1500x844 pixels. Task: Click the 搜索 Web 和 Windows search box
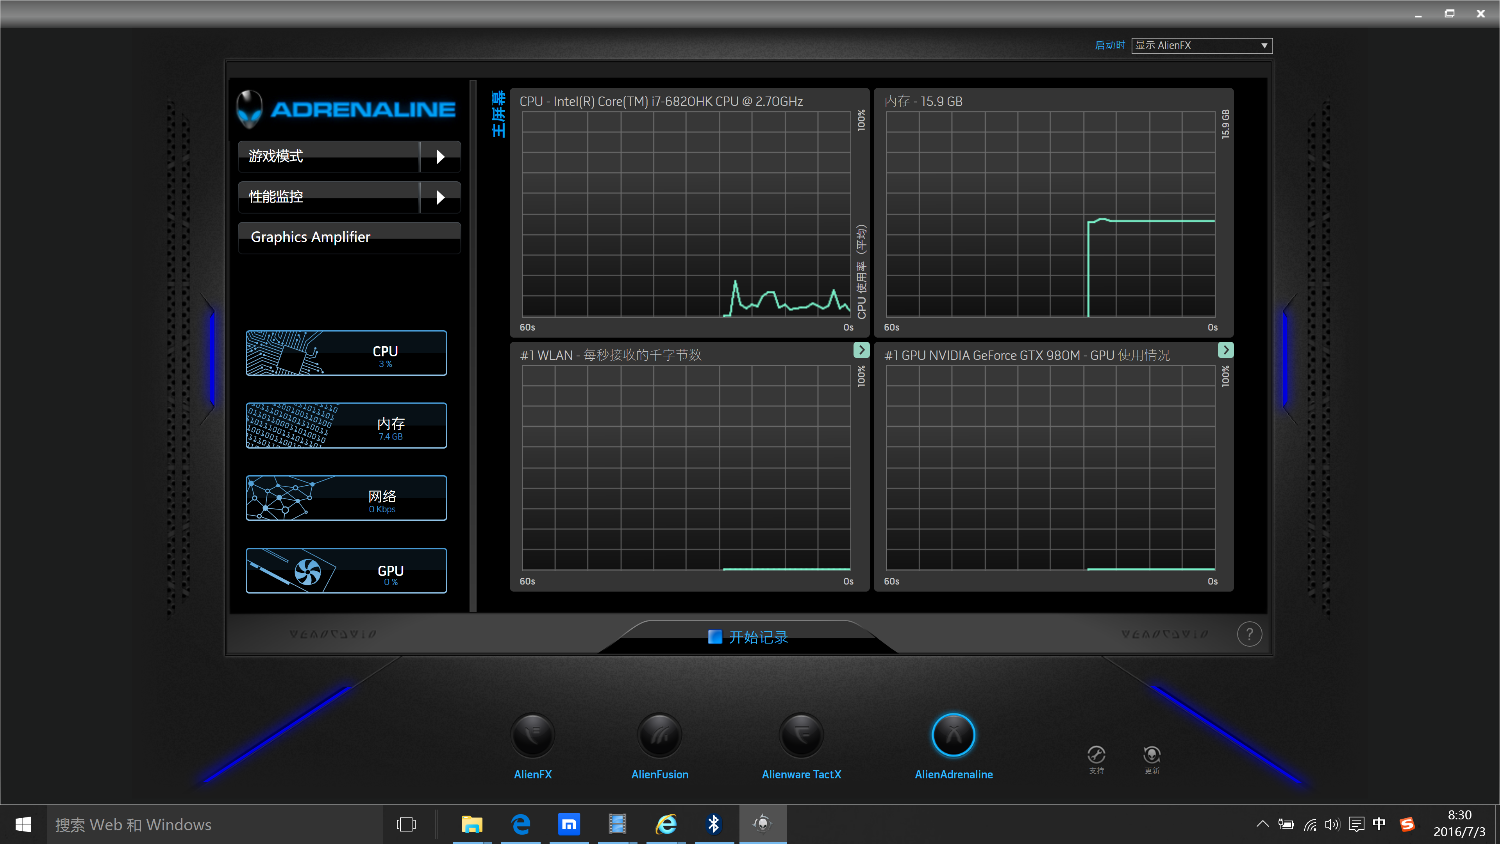[215, 824]
